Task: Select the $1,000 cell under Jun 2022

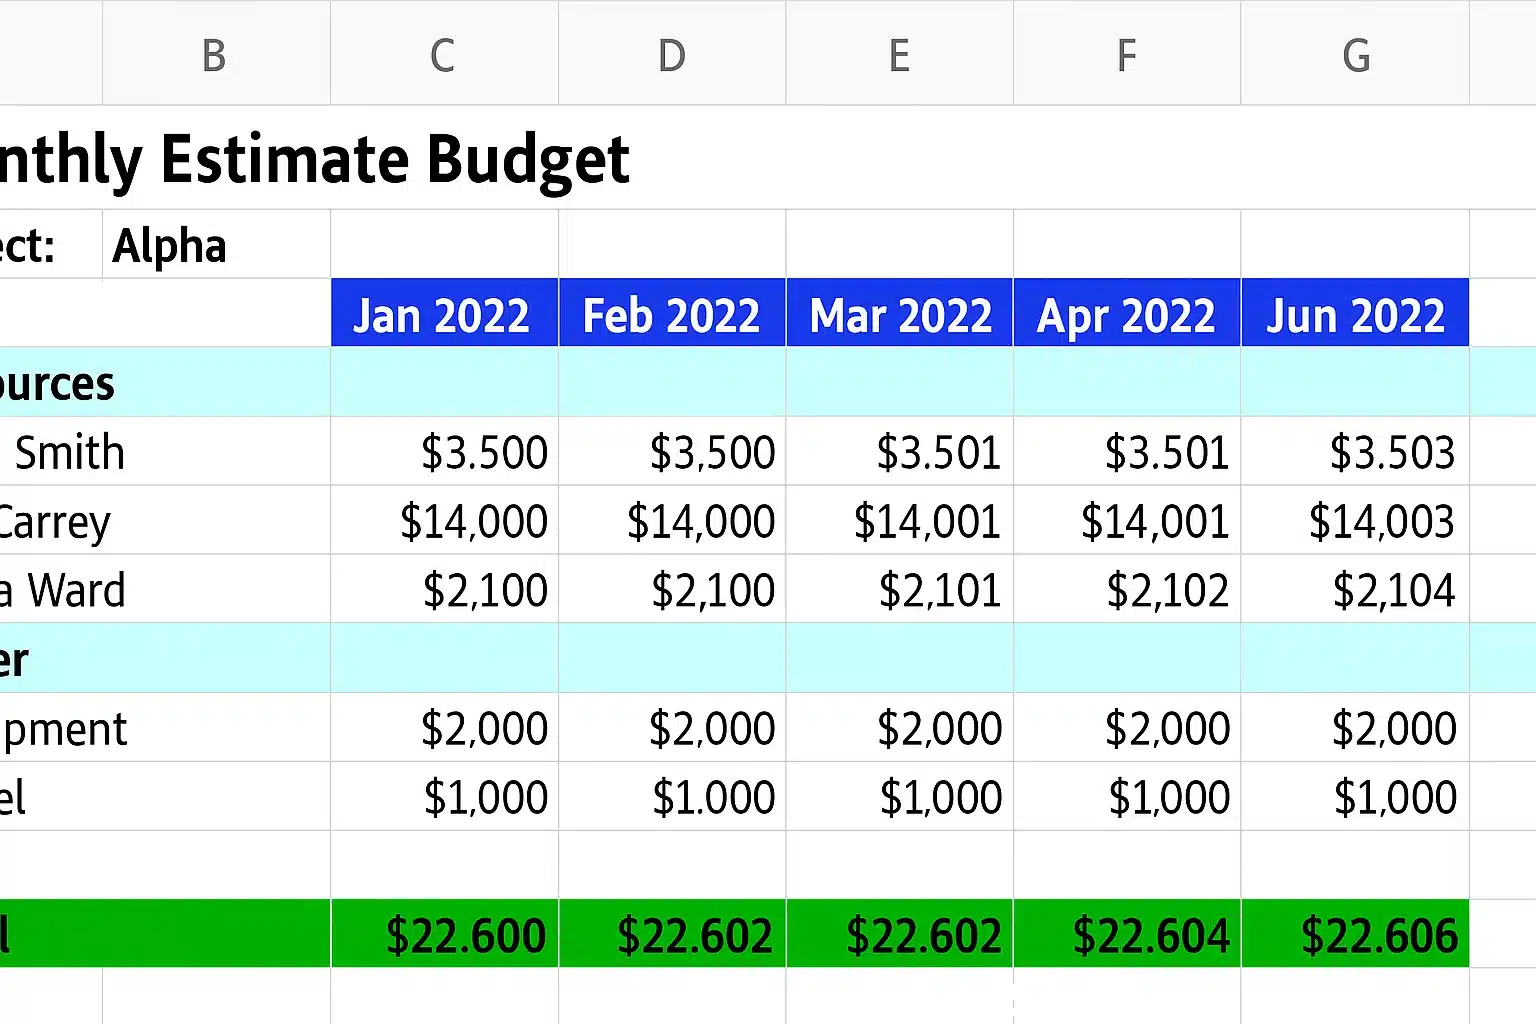Action: [x=1355, y=797]
